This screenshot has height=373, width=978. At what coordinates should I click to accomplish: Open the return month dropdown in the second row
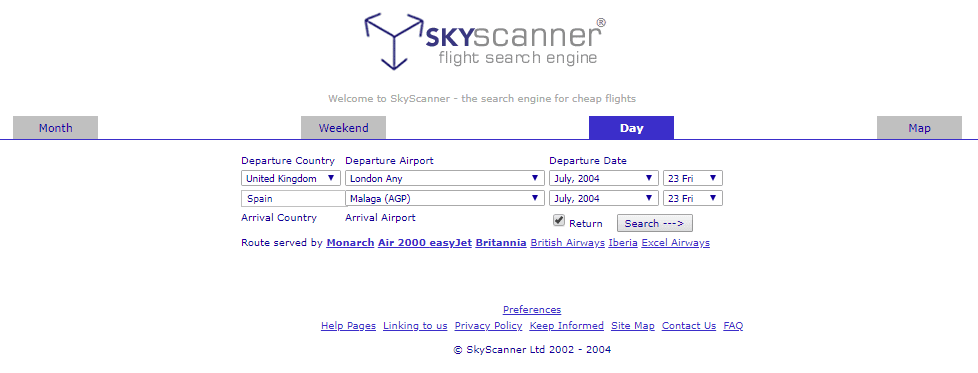pos(604,198)
